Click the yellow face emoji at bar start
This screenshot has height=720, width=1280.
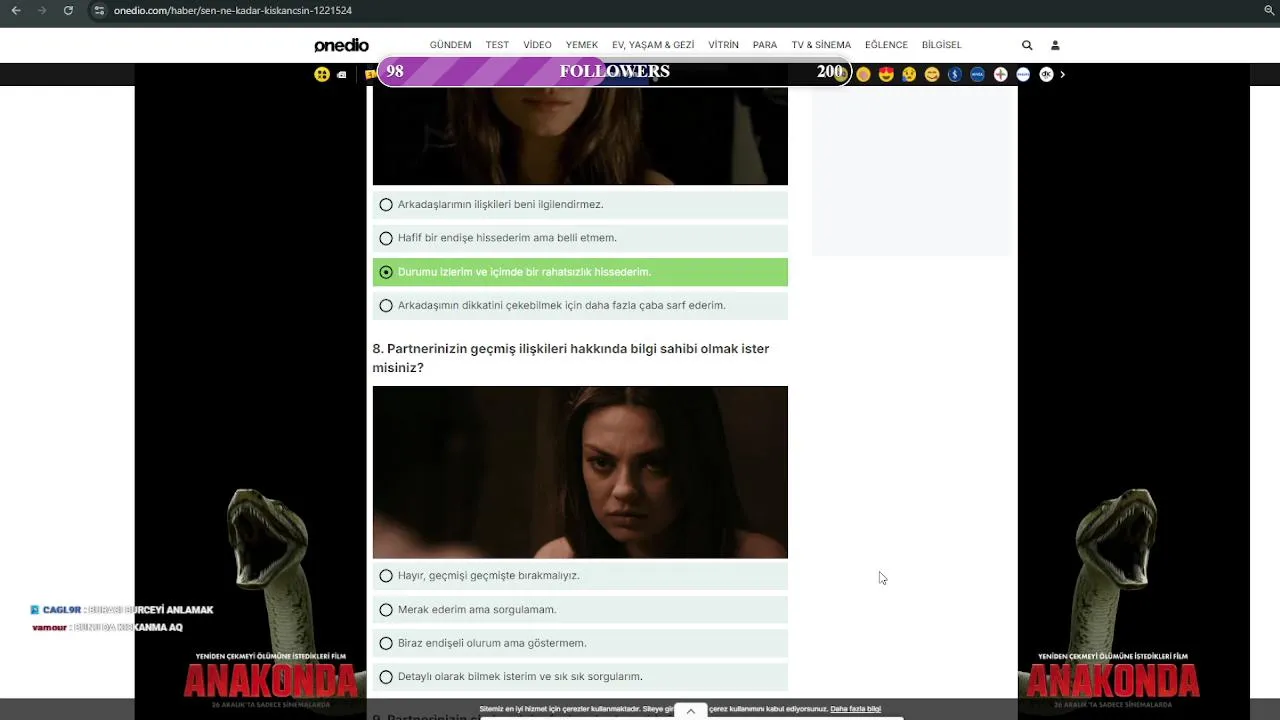322,74
